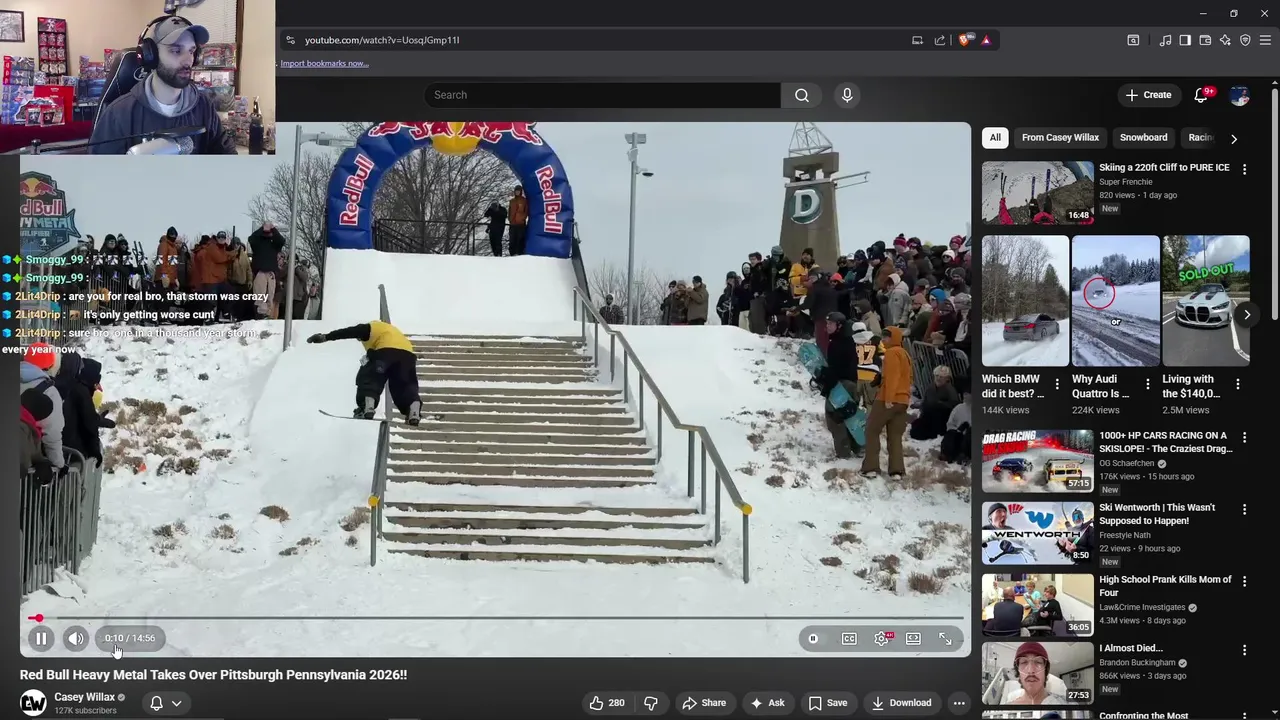Open options for 'Which BMW' short
Screen dimensions: 1280x720
click(x=1057, y=384)
